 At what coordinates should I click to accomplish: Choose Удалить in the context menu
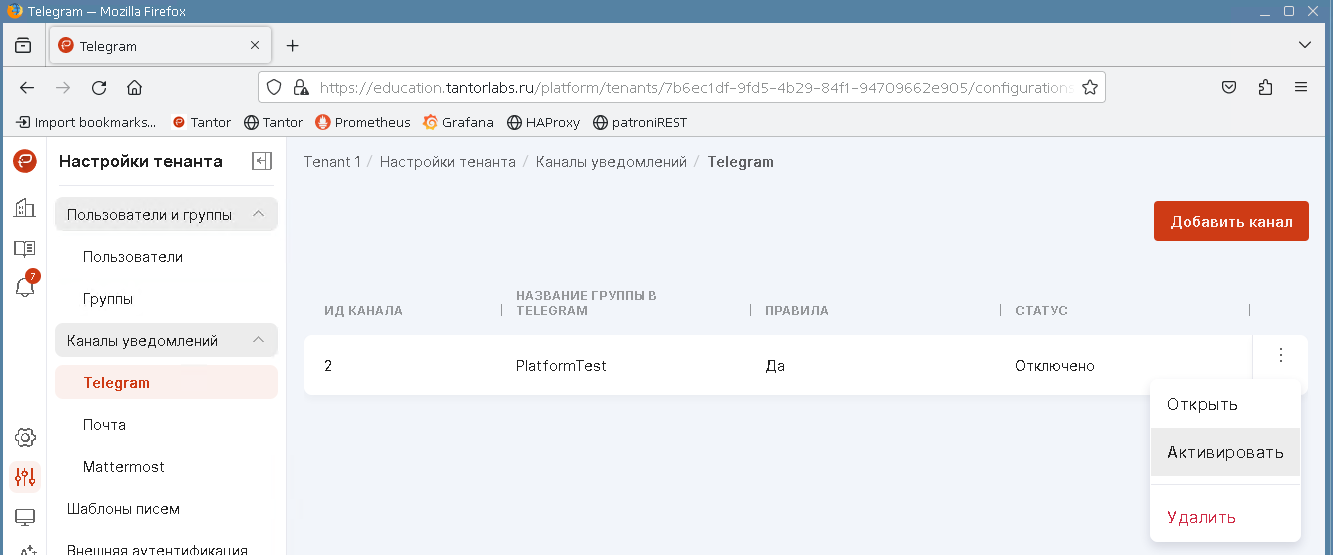click(x=1201, y=517)
